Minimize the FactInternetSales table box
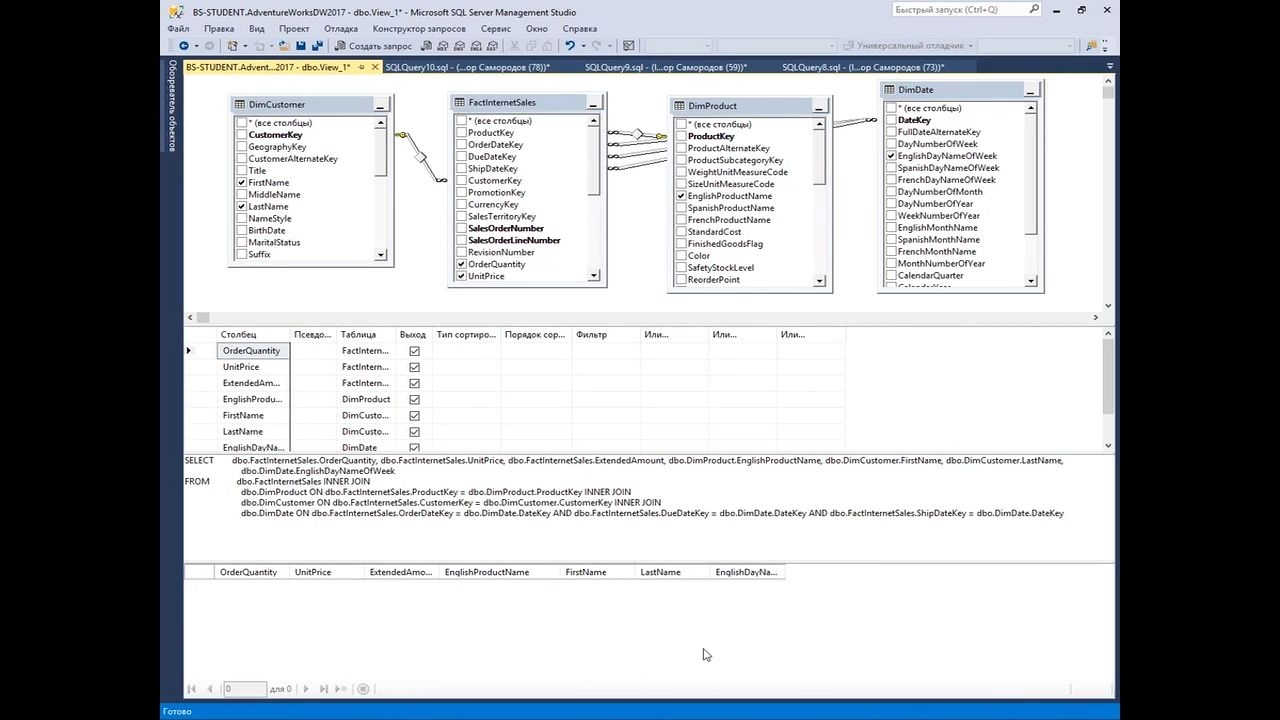This screenshot has height=720, width=1280. (x=593, y=103)
